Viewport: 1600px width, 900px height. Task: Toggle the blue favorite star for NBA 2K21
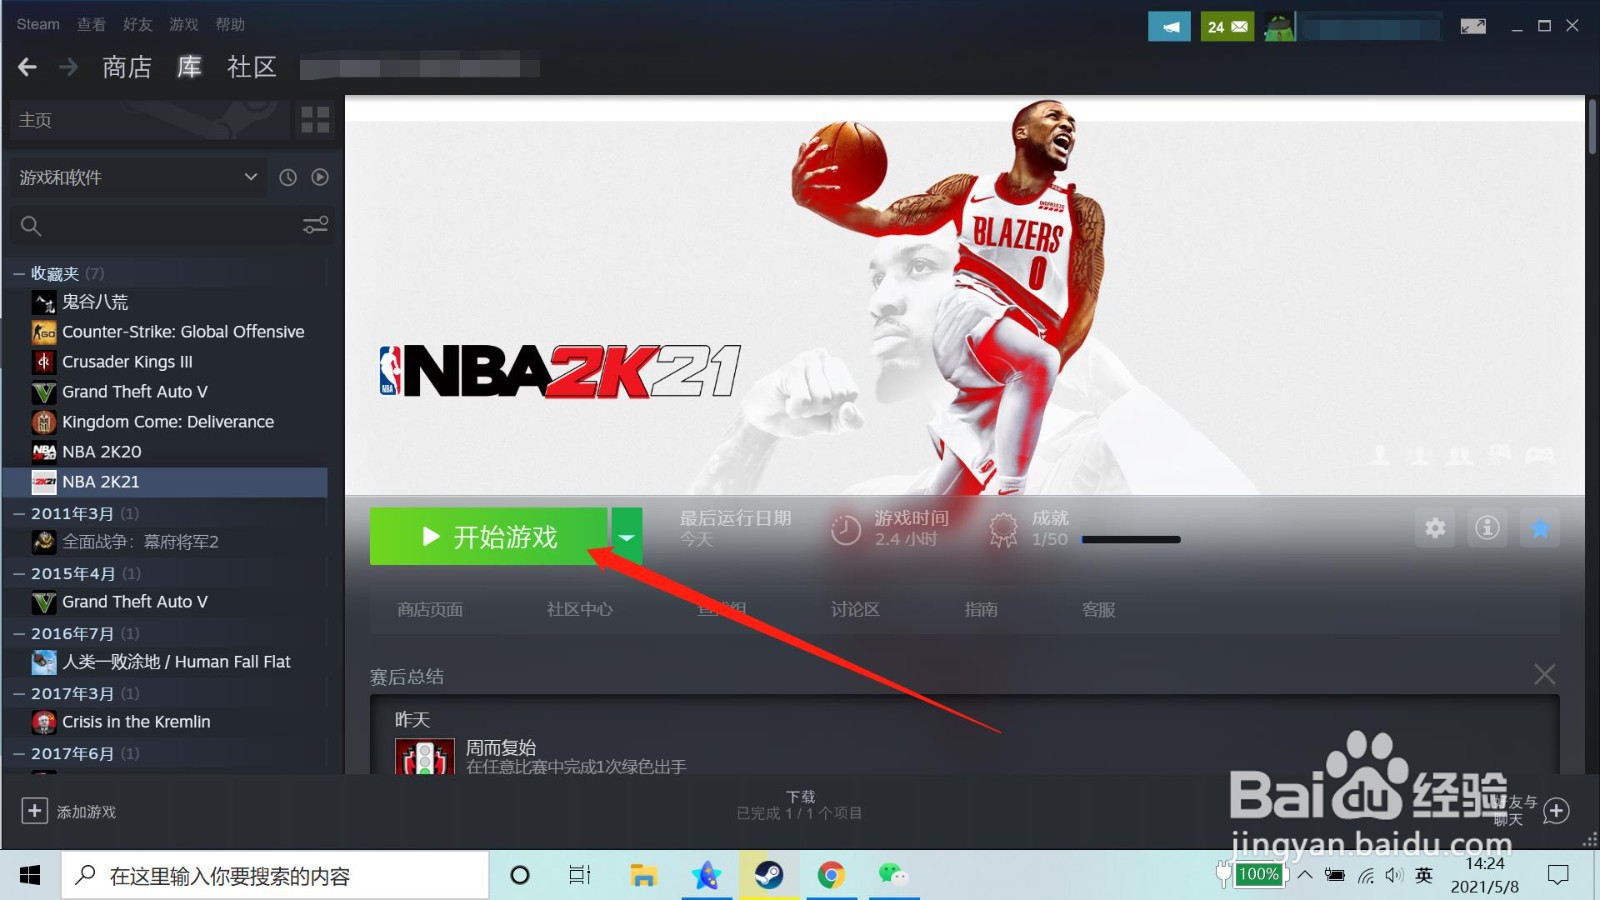pos(1541,528)
